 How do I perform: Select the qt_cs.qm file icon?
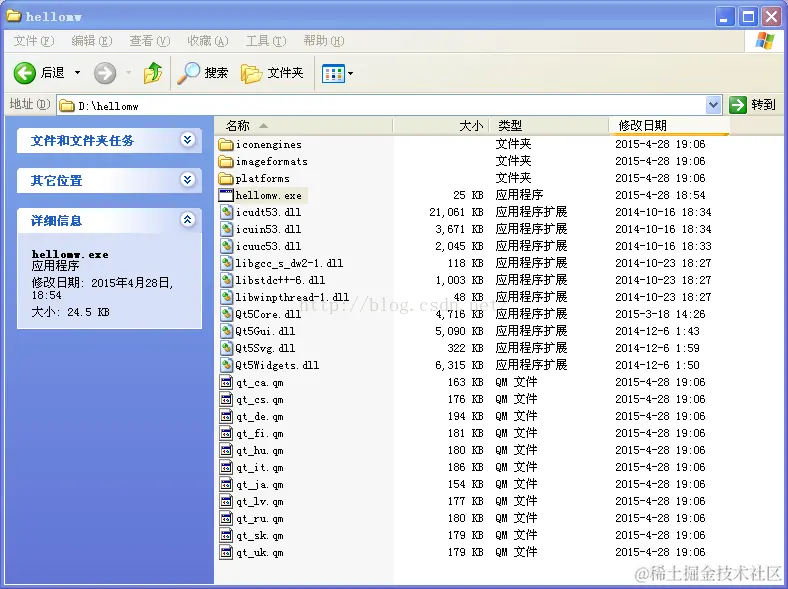point(226,400)
